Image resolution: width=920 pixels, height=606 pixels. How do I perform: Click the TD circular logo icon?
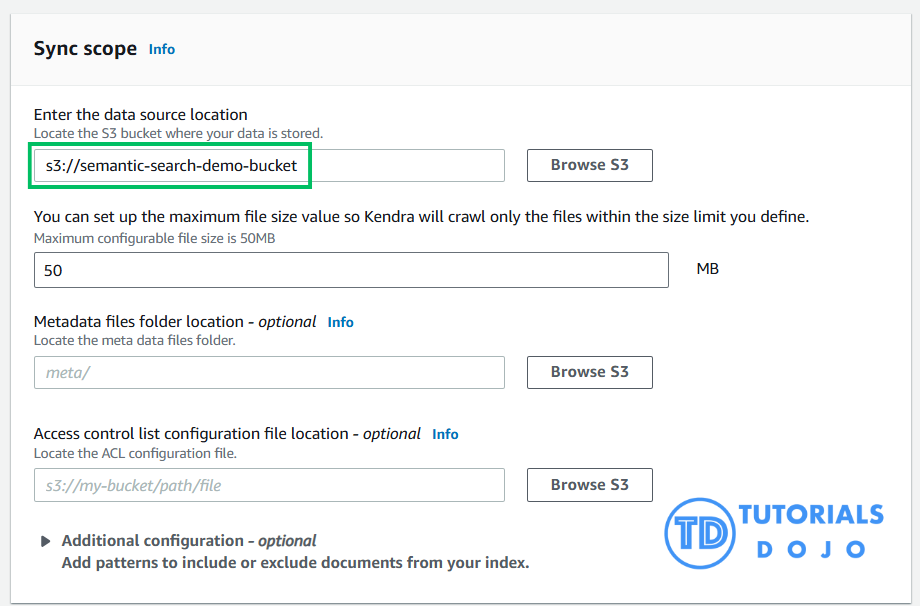(699, 532)
